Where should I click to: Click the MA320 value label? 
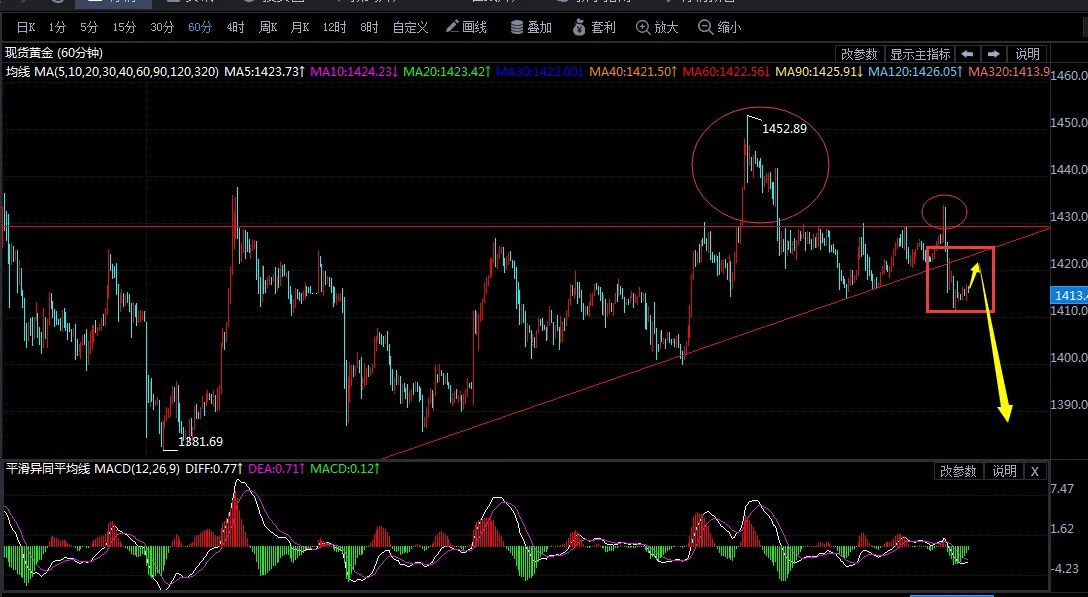pos(1008,72)
